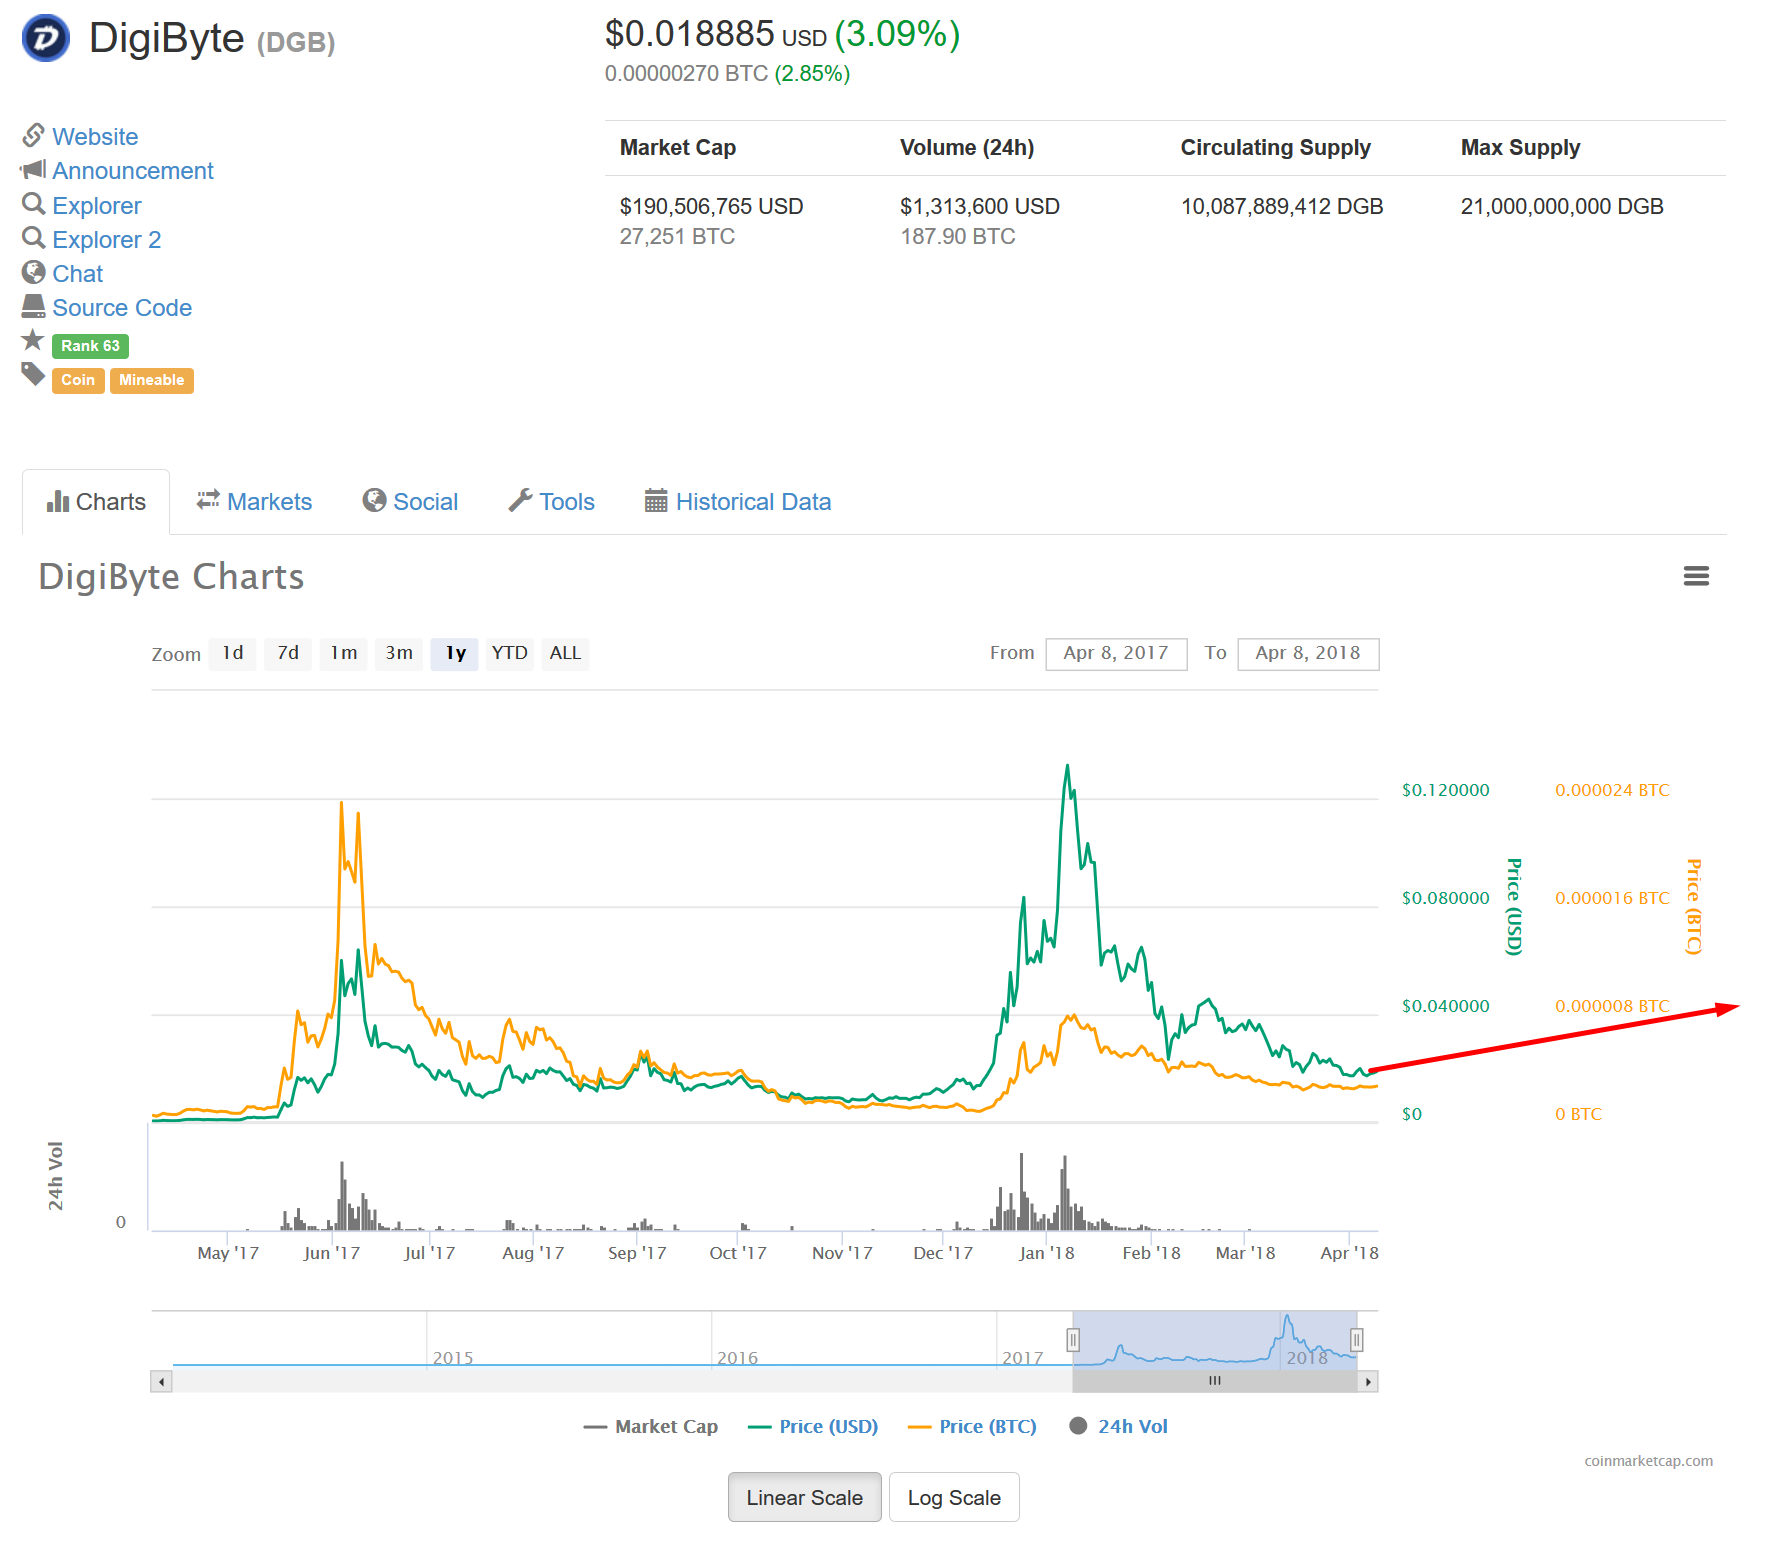Toggle Price (BTC) series in legend

pyautogui.click(x=972, y=1426)
